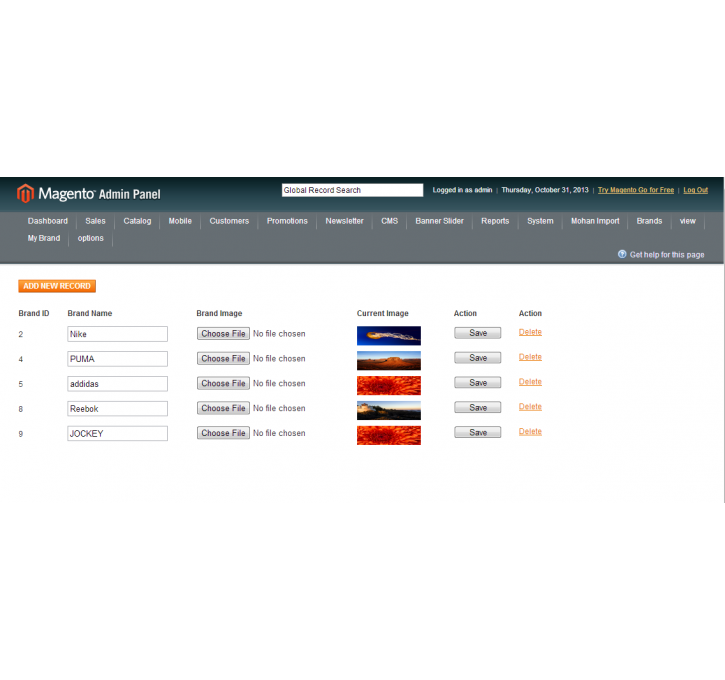Image resolution: width=725 pixels, height=680 pixels.
Task: Open the Banner Slider menu
Action: (439, 221)
